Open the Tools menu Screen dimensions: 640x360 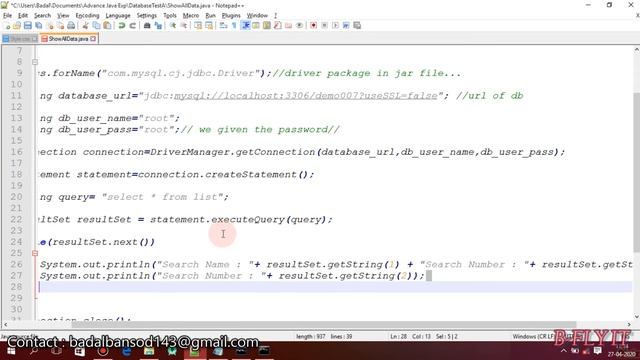click(170, 16)
